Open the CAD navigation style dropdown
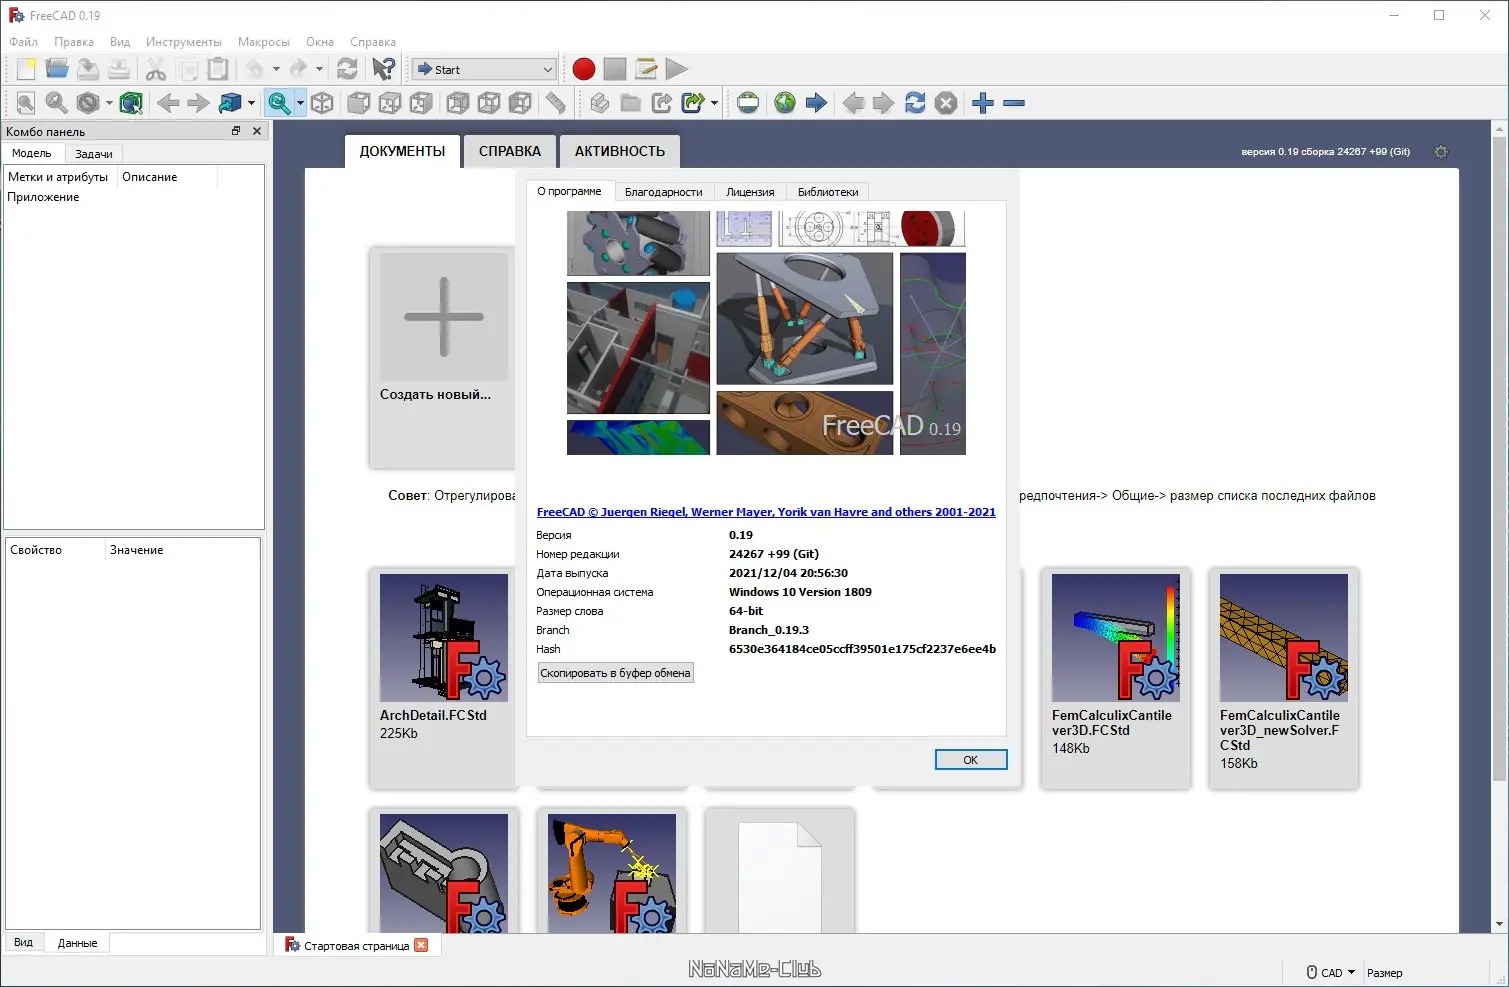This screenshot has height=987, width=1509. tap(1331, 972)
